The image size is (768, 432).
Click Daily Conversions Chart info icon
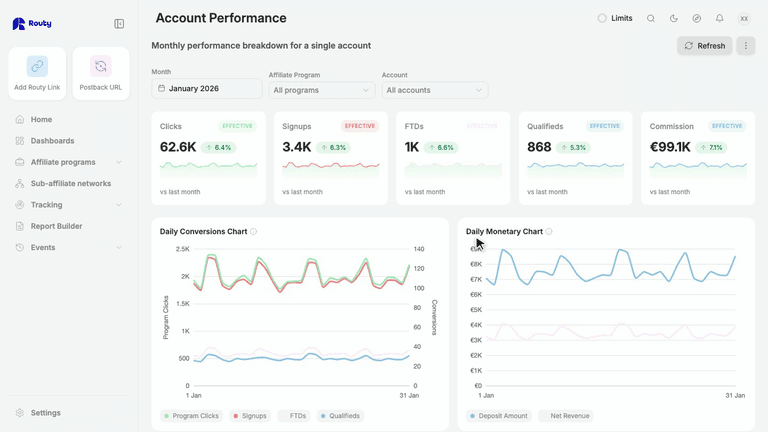click(x=253, y=232)
